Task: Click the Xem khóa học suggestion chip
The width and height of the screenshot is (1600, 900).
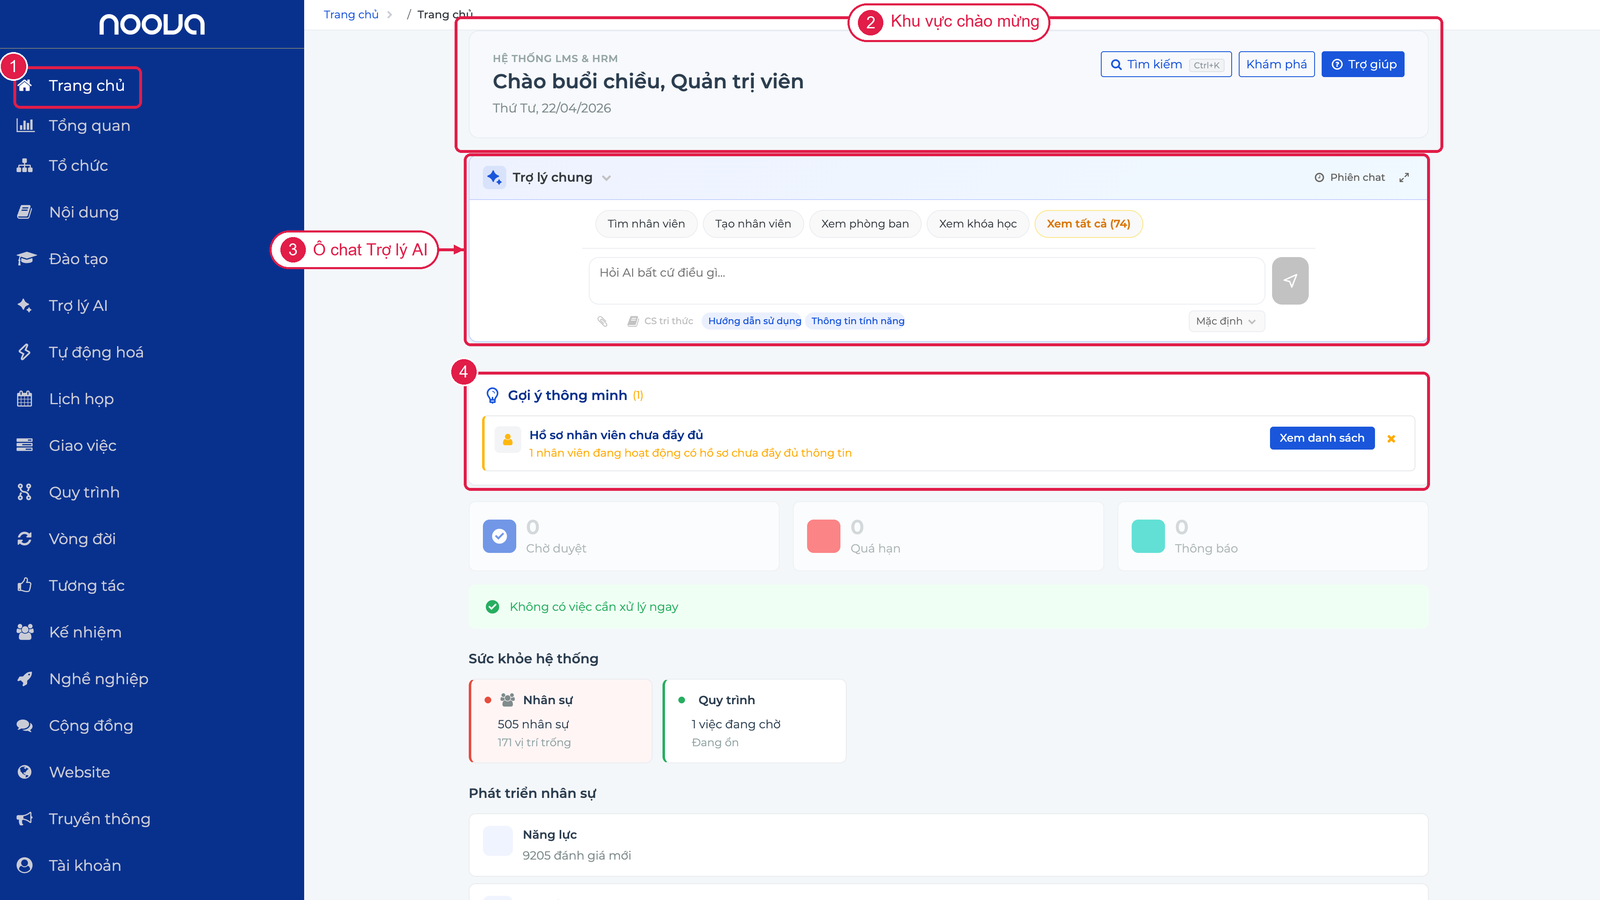Action: (978, 224)
